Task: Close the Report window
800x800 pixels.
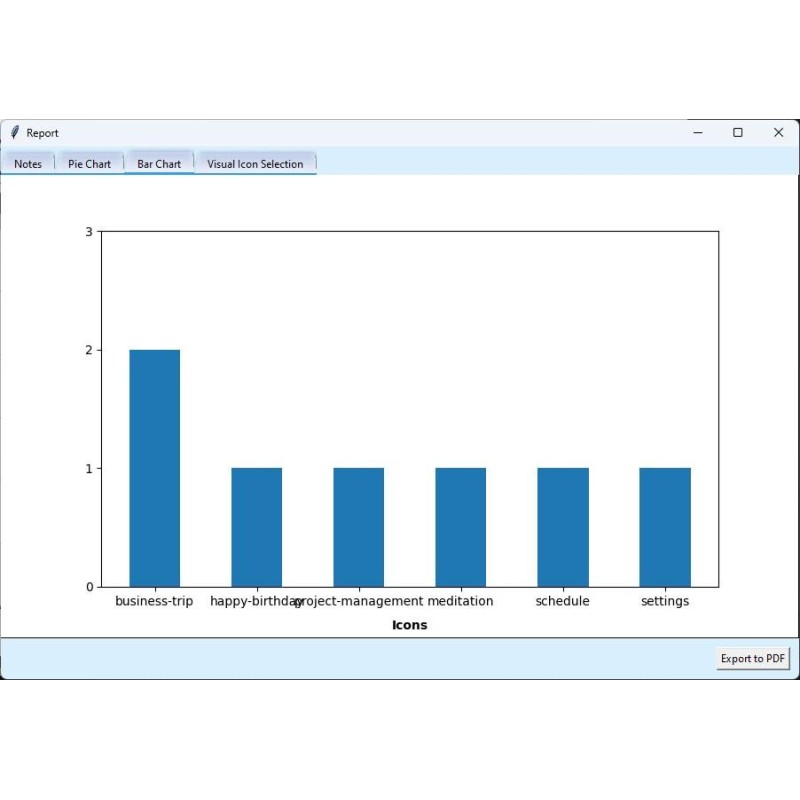Action: [778, 132]
